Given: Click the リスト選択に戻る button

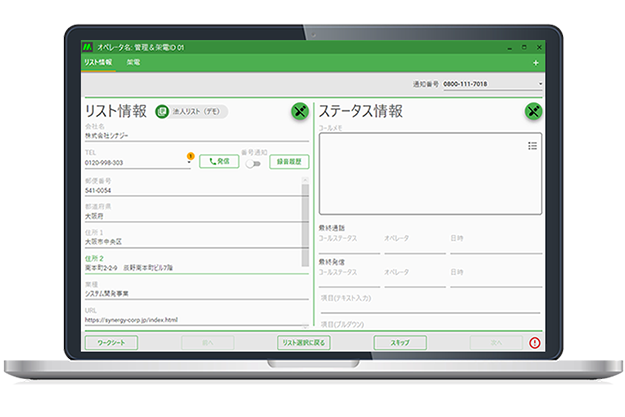Looking at the screenshot, I should [303, 342].
